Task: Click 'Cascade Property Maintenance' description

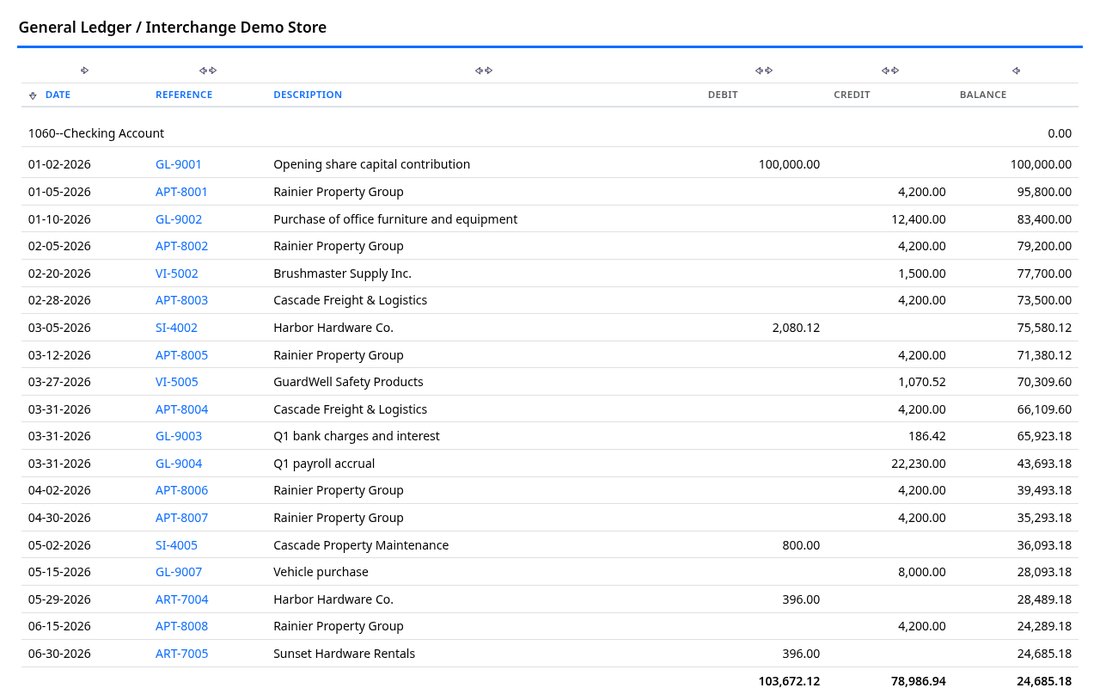Action: coord(361,545)
